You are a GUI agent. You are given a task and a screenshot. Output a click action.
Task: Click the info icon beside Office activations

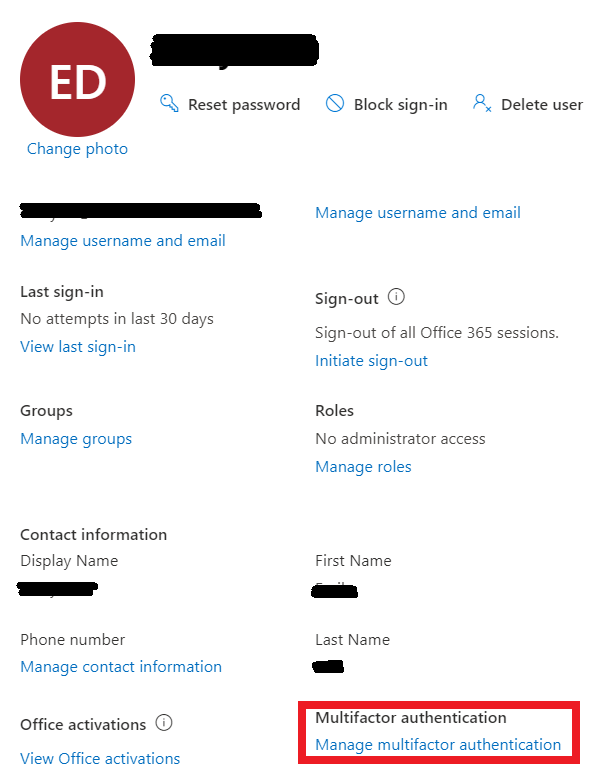[x=165, y=723]
